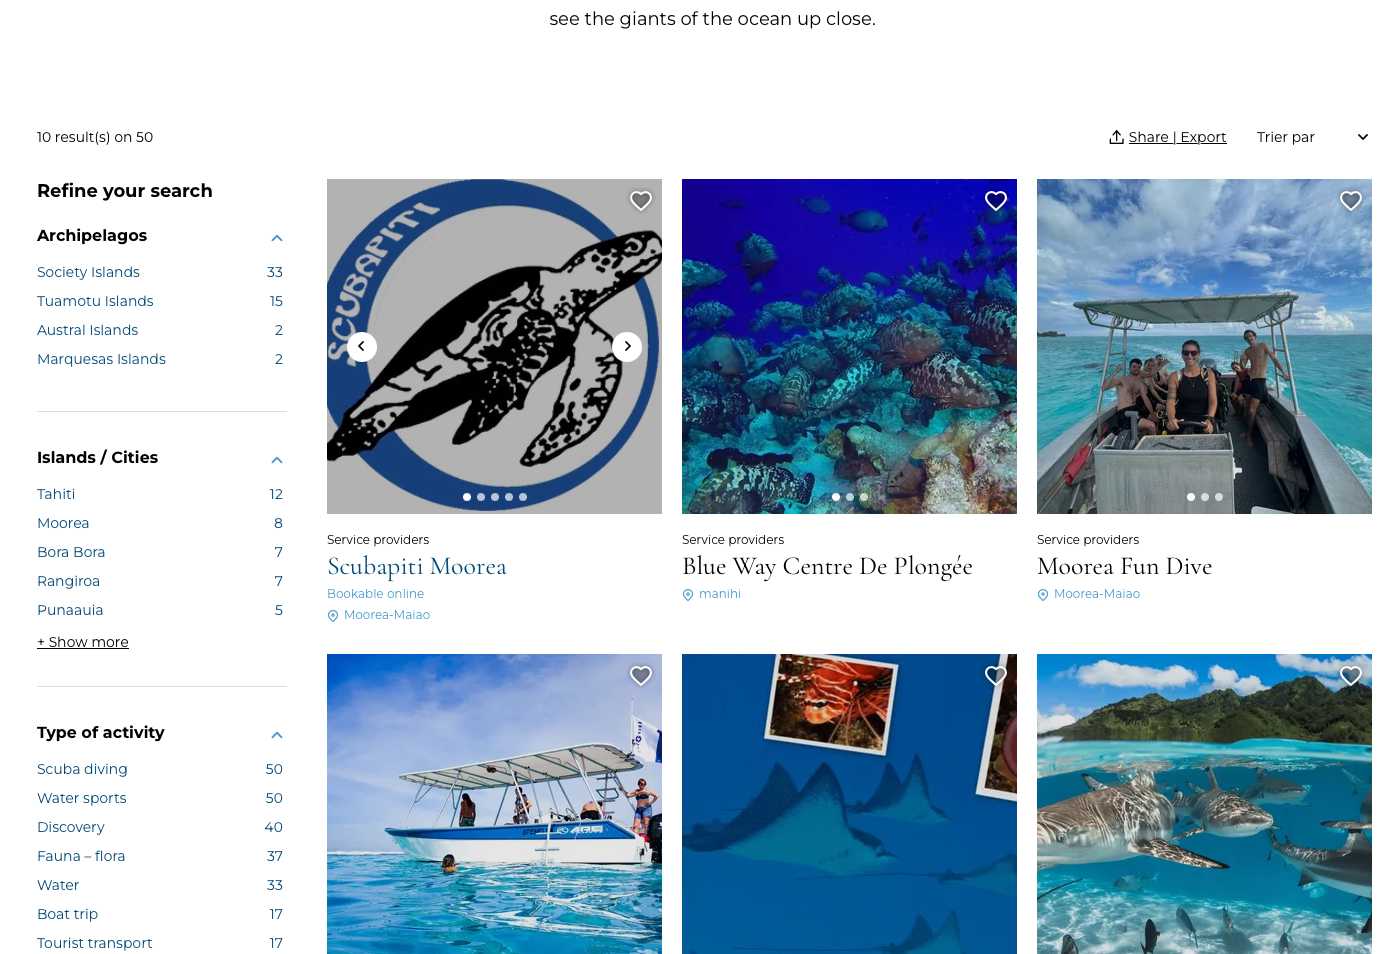Collapse the Type of activity section
This screenshot has height=954, width=1389.
(x=277, y=734)
